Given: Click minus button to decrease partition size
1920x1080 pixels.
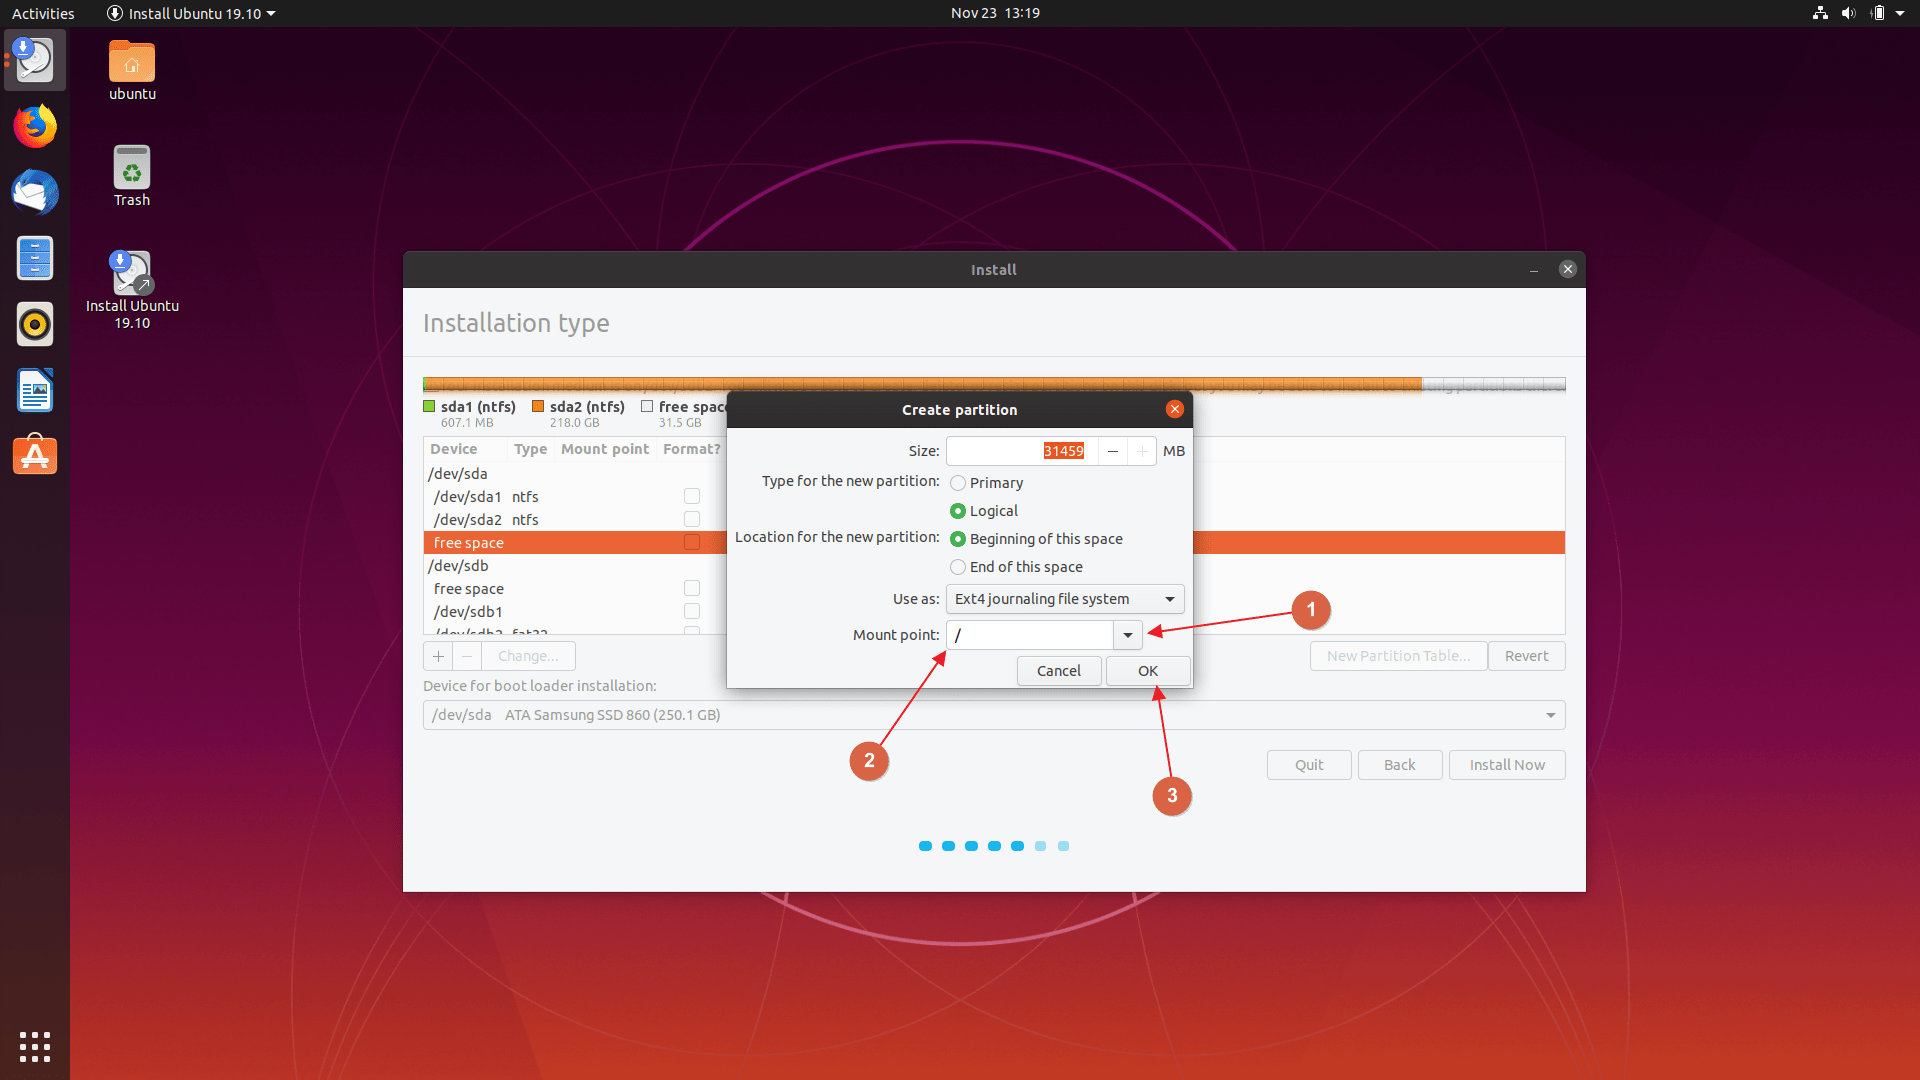Looking at the screenshot, I should coord(1112,451).
